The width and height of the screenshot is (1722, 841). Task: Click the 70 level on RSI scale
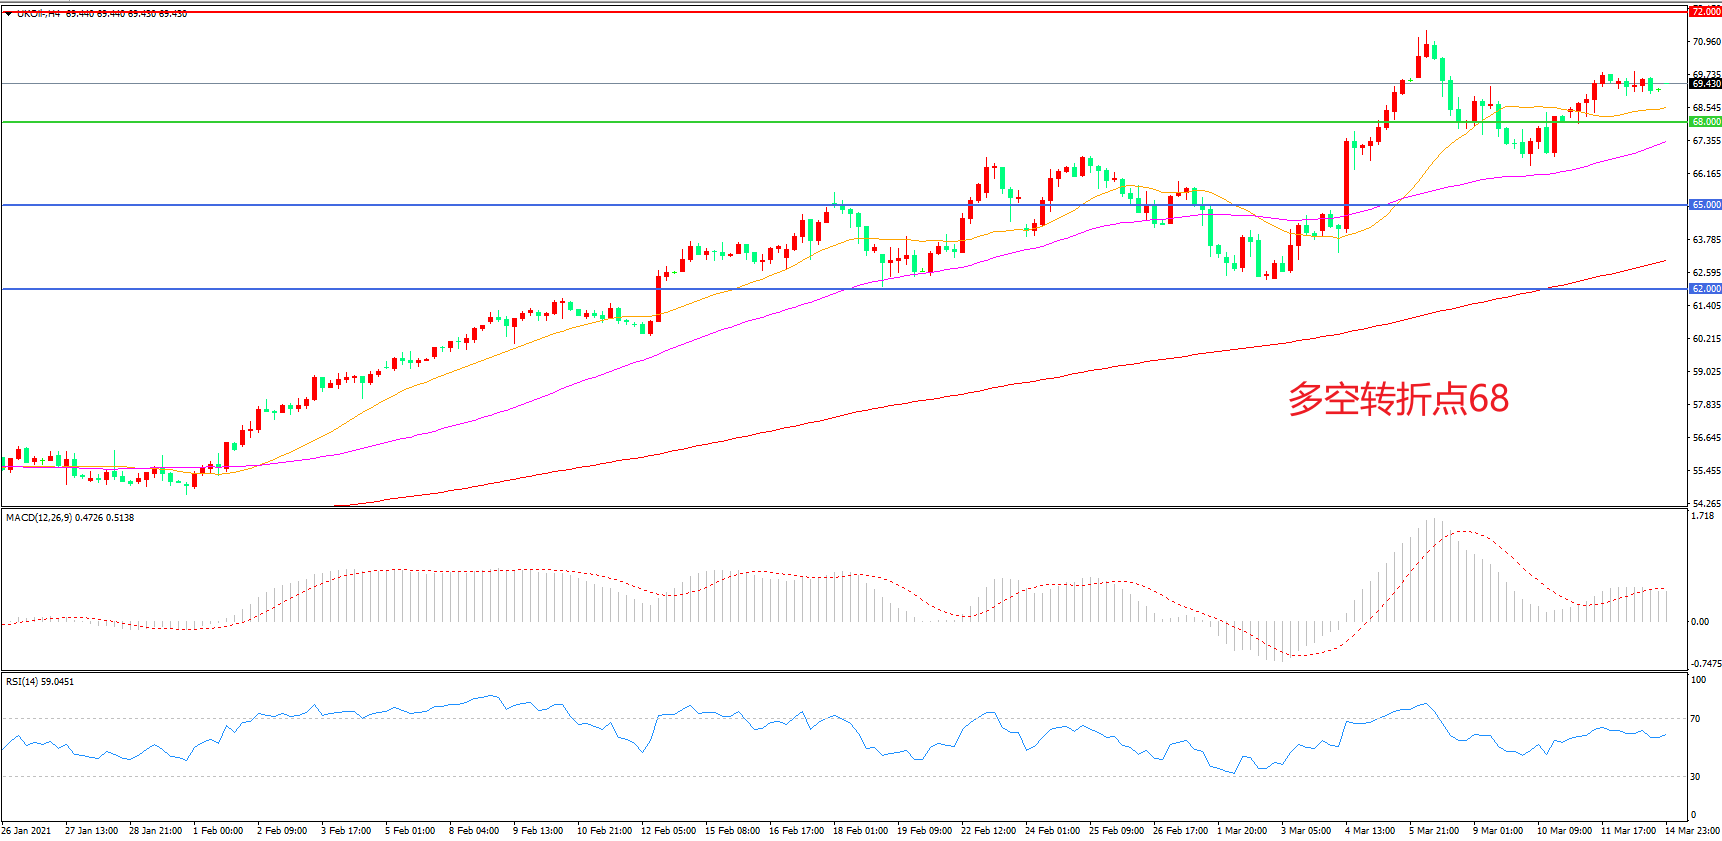(x=1695, y=719)
